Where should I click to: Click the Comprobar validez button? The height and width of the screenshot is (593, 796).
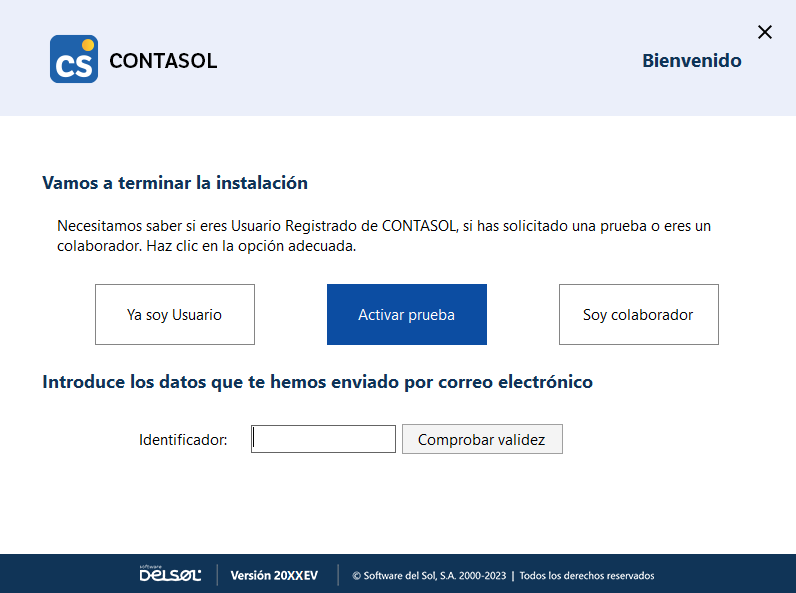tap(482, 439)
